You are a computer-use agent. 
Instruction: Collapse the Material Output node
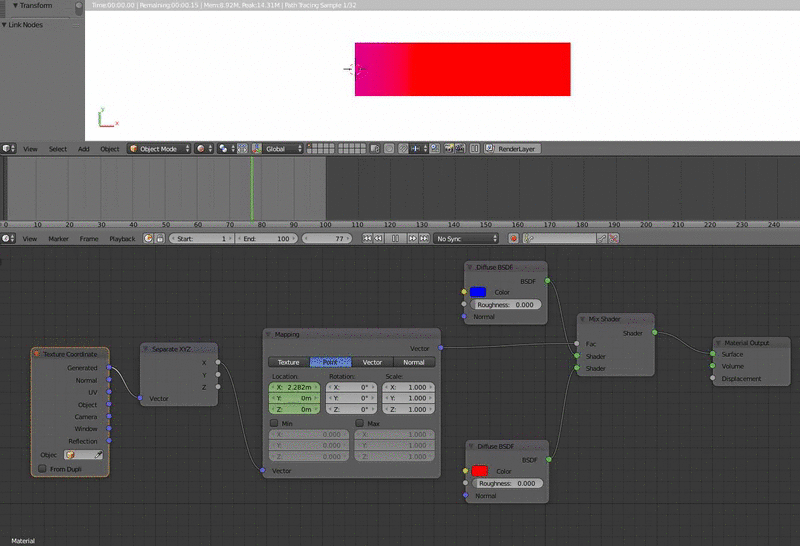pos(718,343)
